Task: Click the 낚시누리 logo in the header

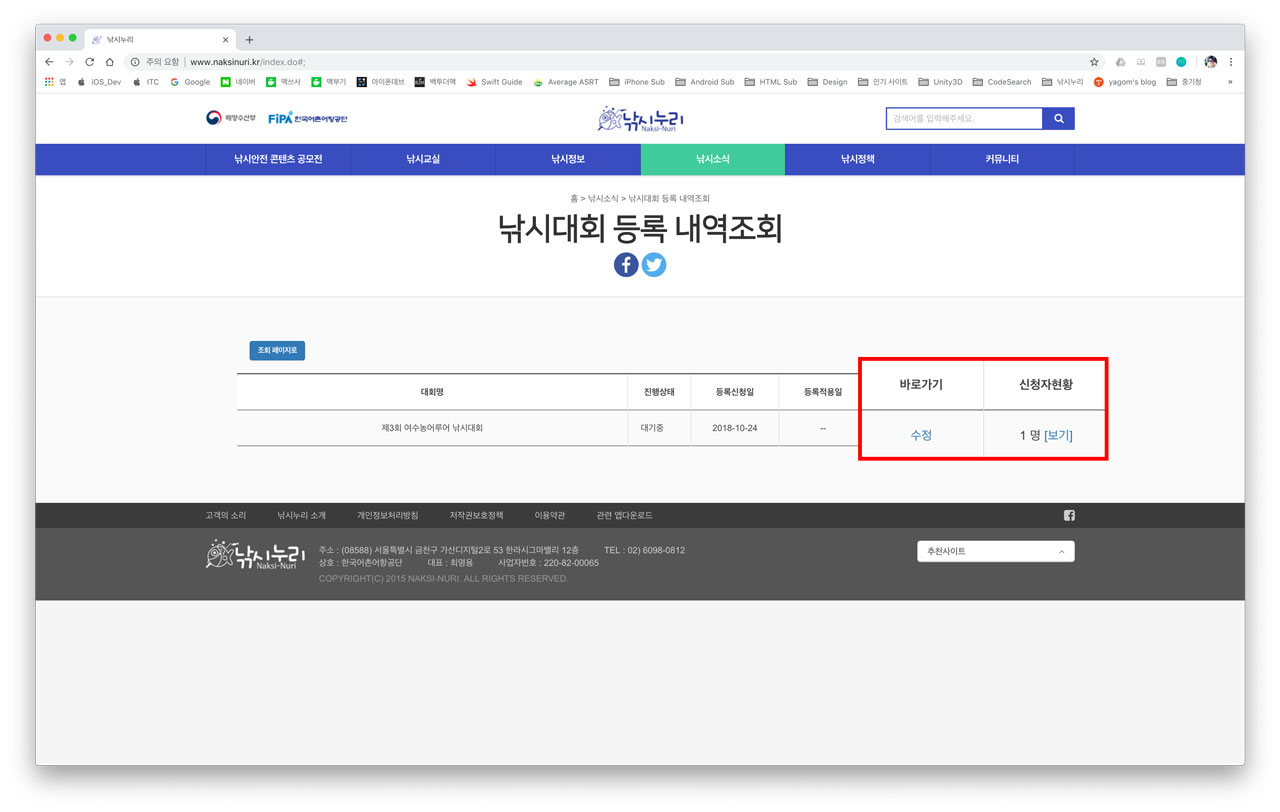Action: 640,117
